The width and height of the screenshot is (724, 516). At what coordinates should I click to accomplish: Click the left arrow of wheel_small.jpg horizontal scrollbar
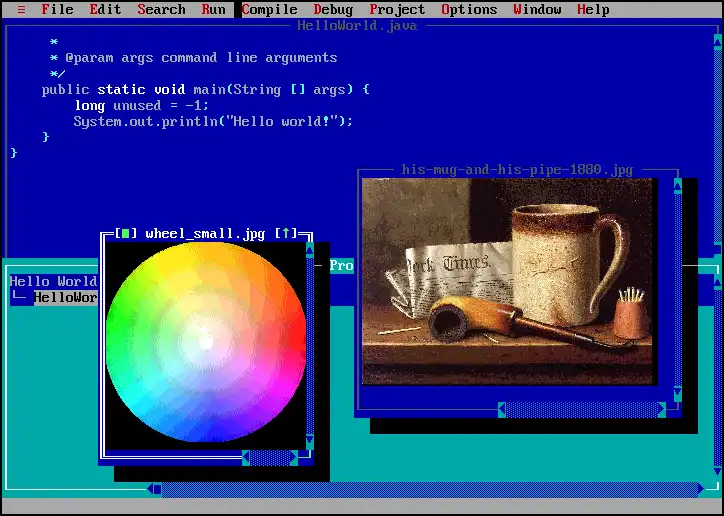pos(246,457)
